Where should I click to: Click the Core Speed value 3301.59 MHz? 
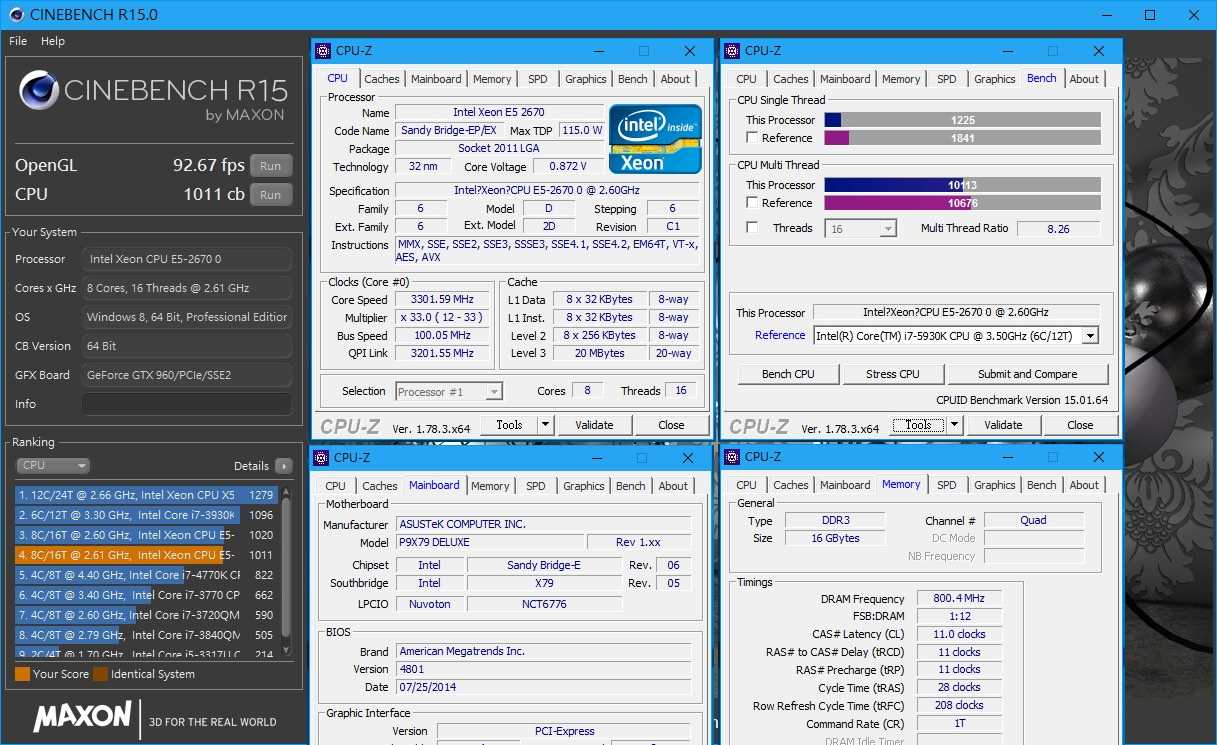coord(441,300)
